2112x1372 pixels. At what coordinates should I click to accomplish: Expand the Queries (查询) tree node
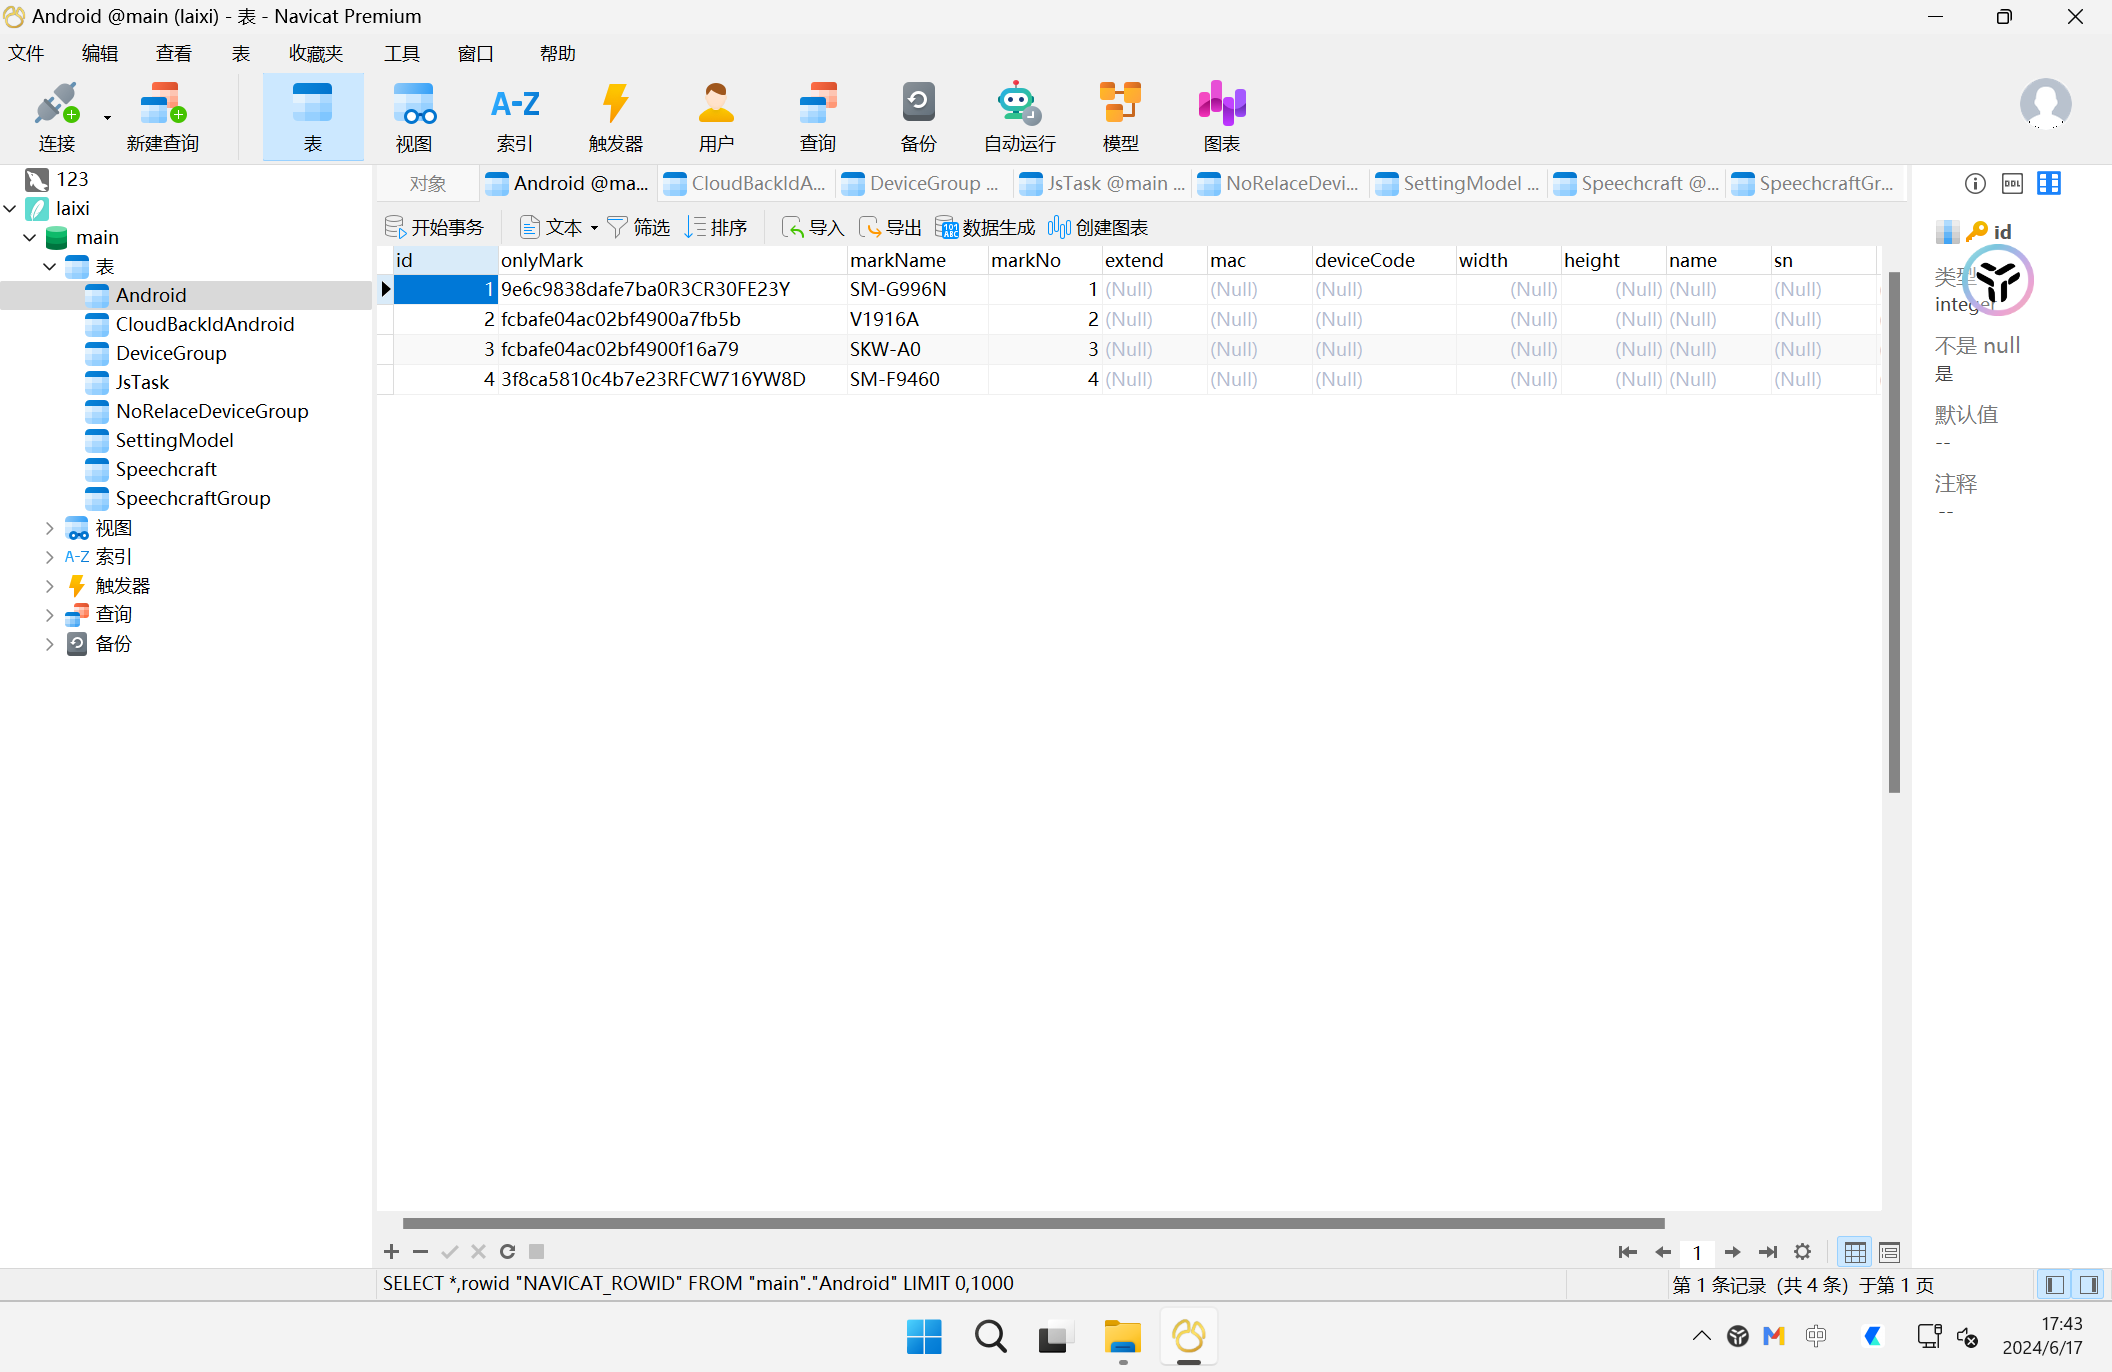pos(50,614)
